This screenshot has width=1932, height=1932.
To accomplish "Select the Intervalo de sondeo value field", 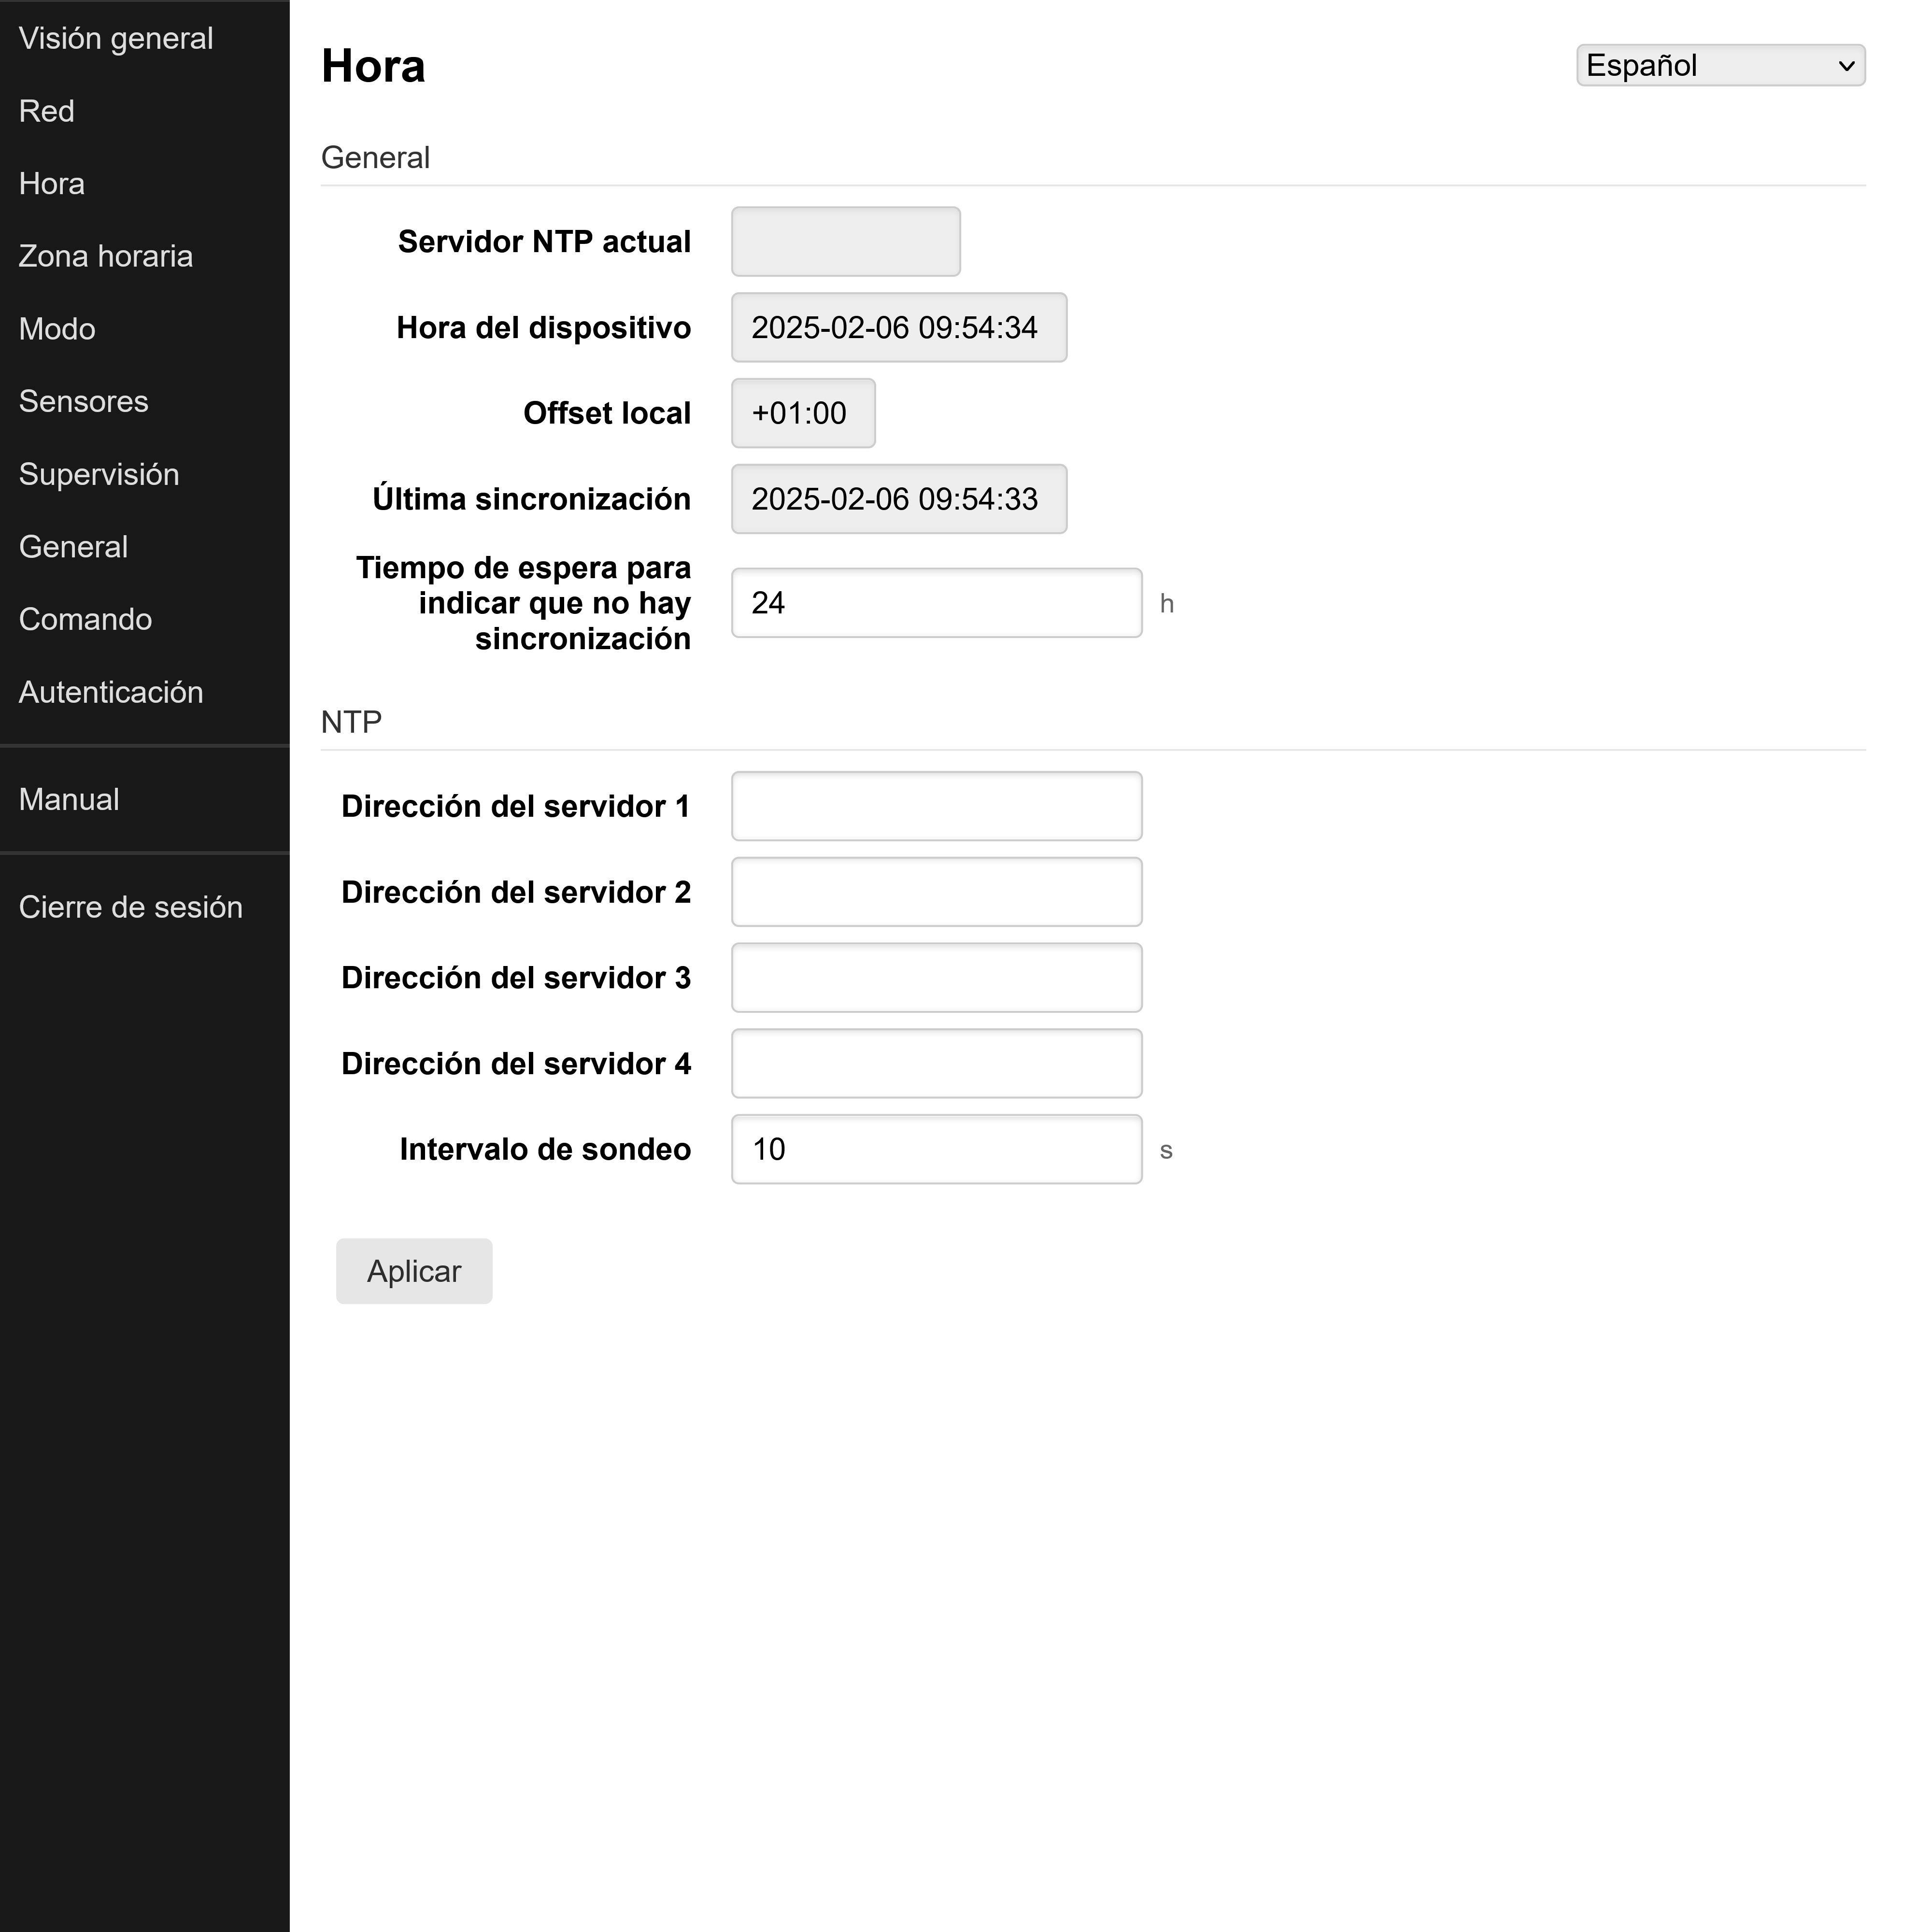I will 935,1150.
